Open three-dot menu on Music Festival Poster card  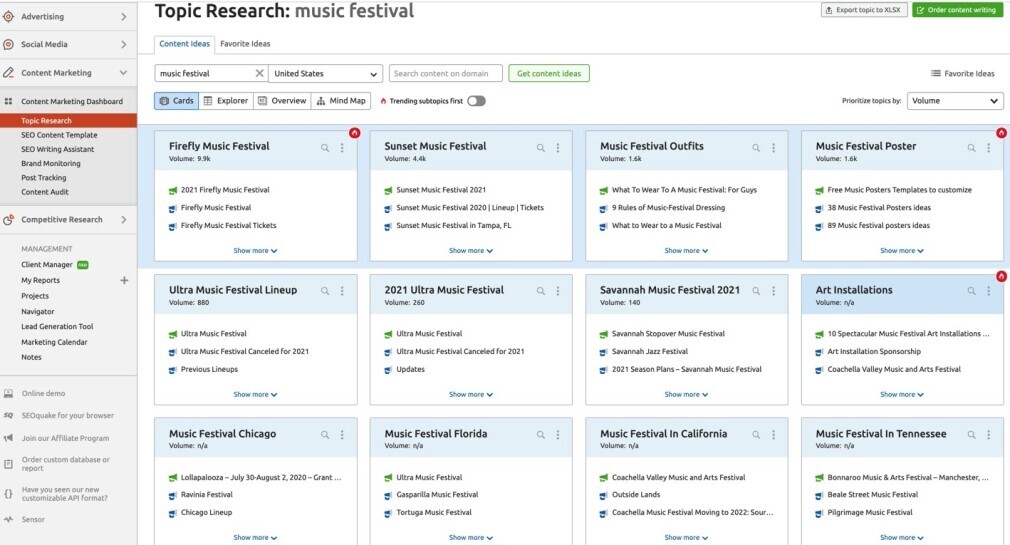989,148
